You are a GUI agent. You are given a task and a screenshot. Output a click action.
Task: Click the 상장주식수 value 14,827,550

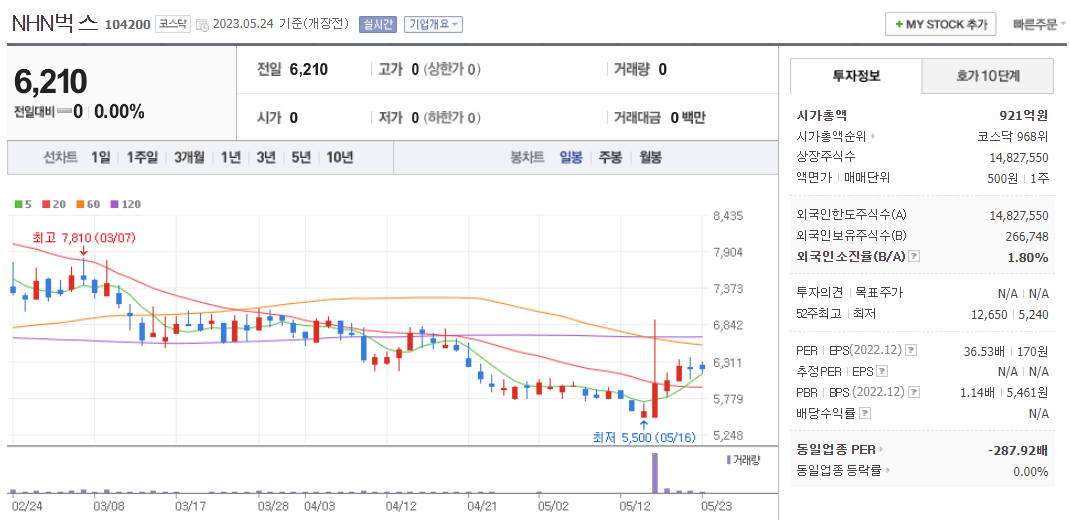pos(1019,158)
